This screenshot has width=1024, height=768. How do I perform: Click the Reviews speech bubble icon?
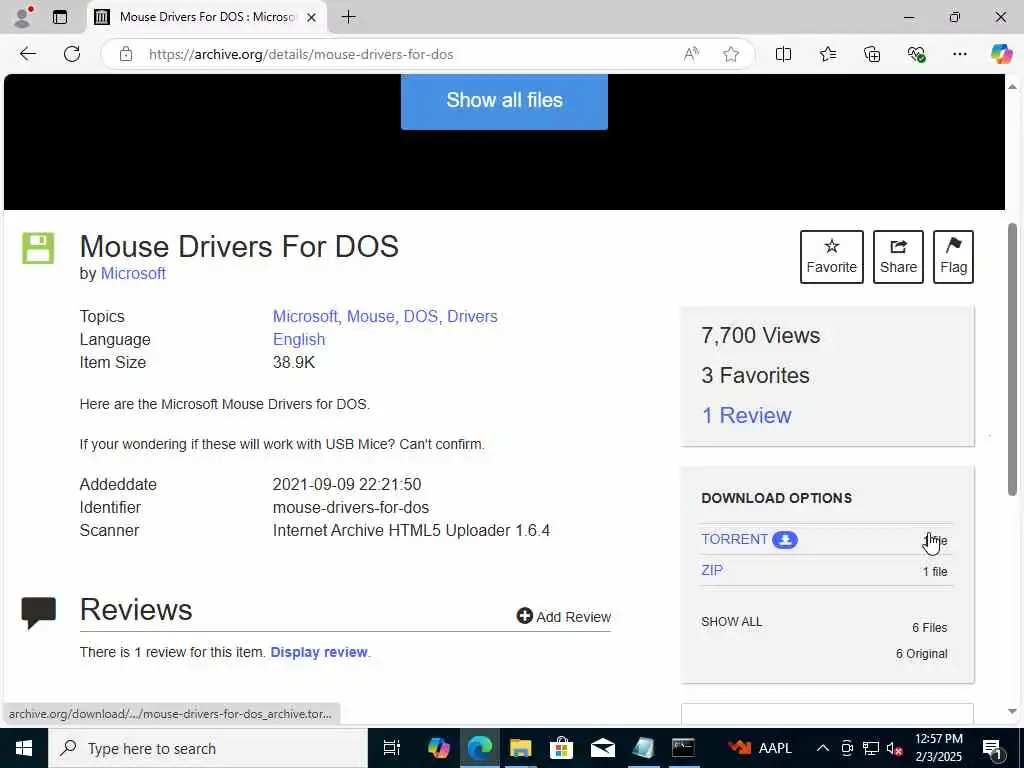tap(39, 613)
